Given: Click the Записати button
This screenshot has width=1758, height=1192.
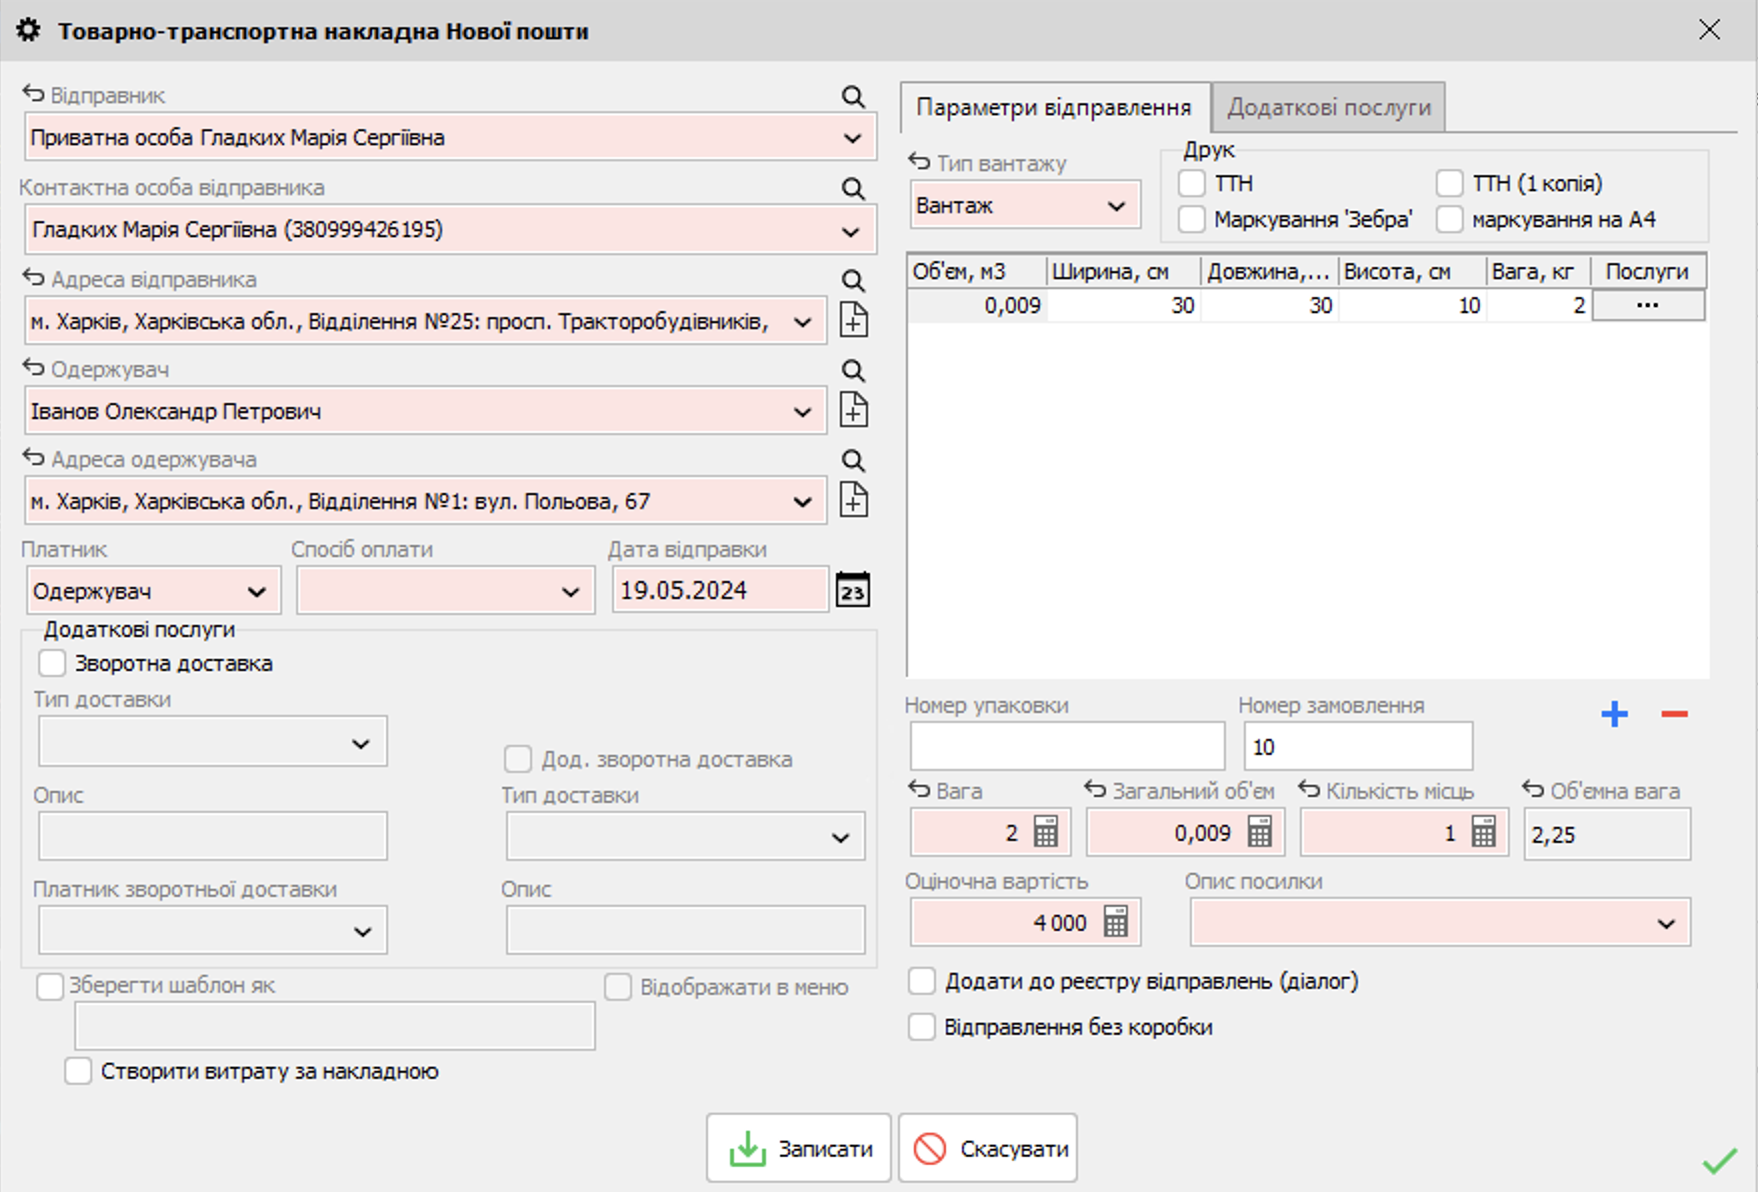Looking at the screenshot, I should tap(798, 1149).
